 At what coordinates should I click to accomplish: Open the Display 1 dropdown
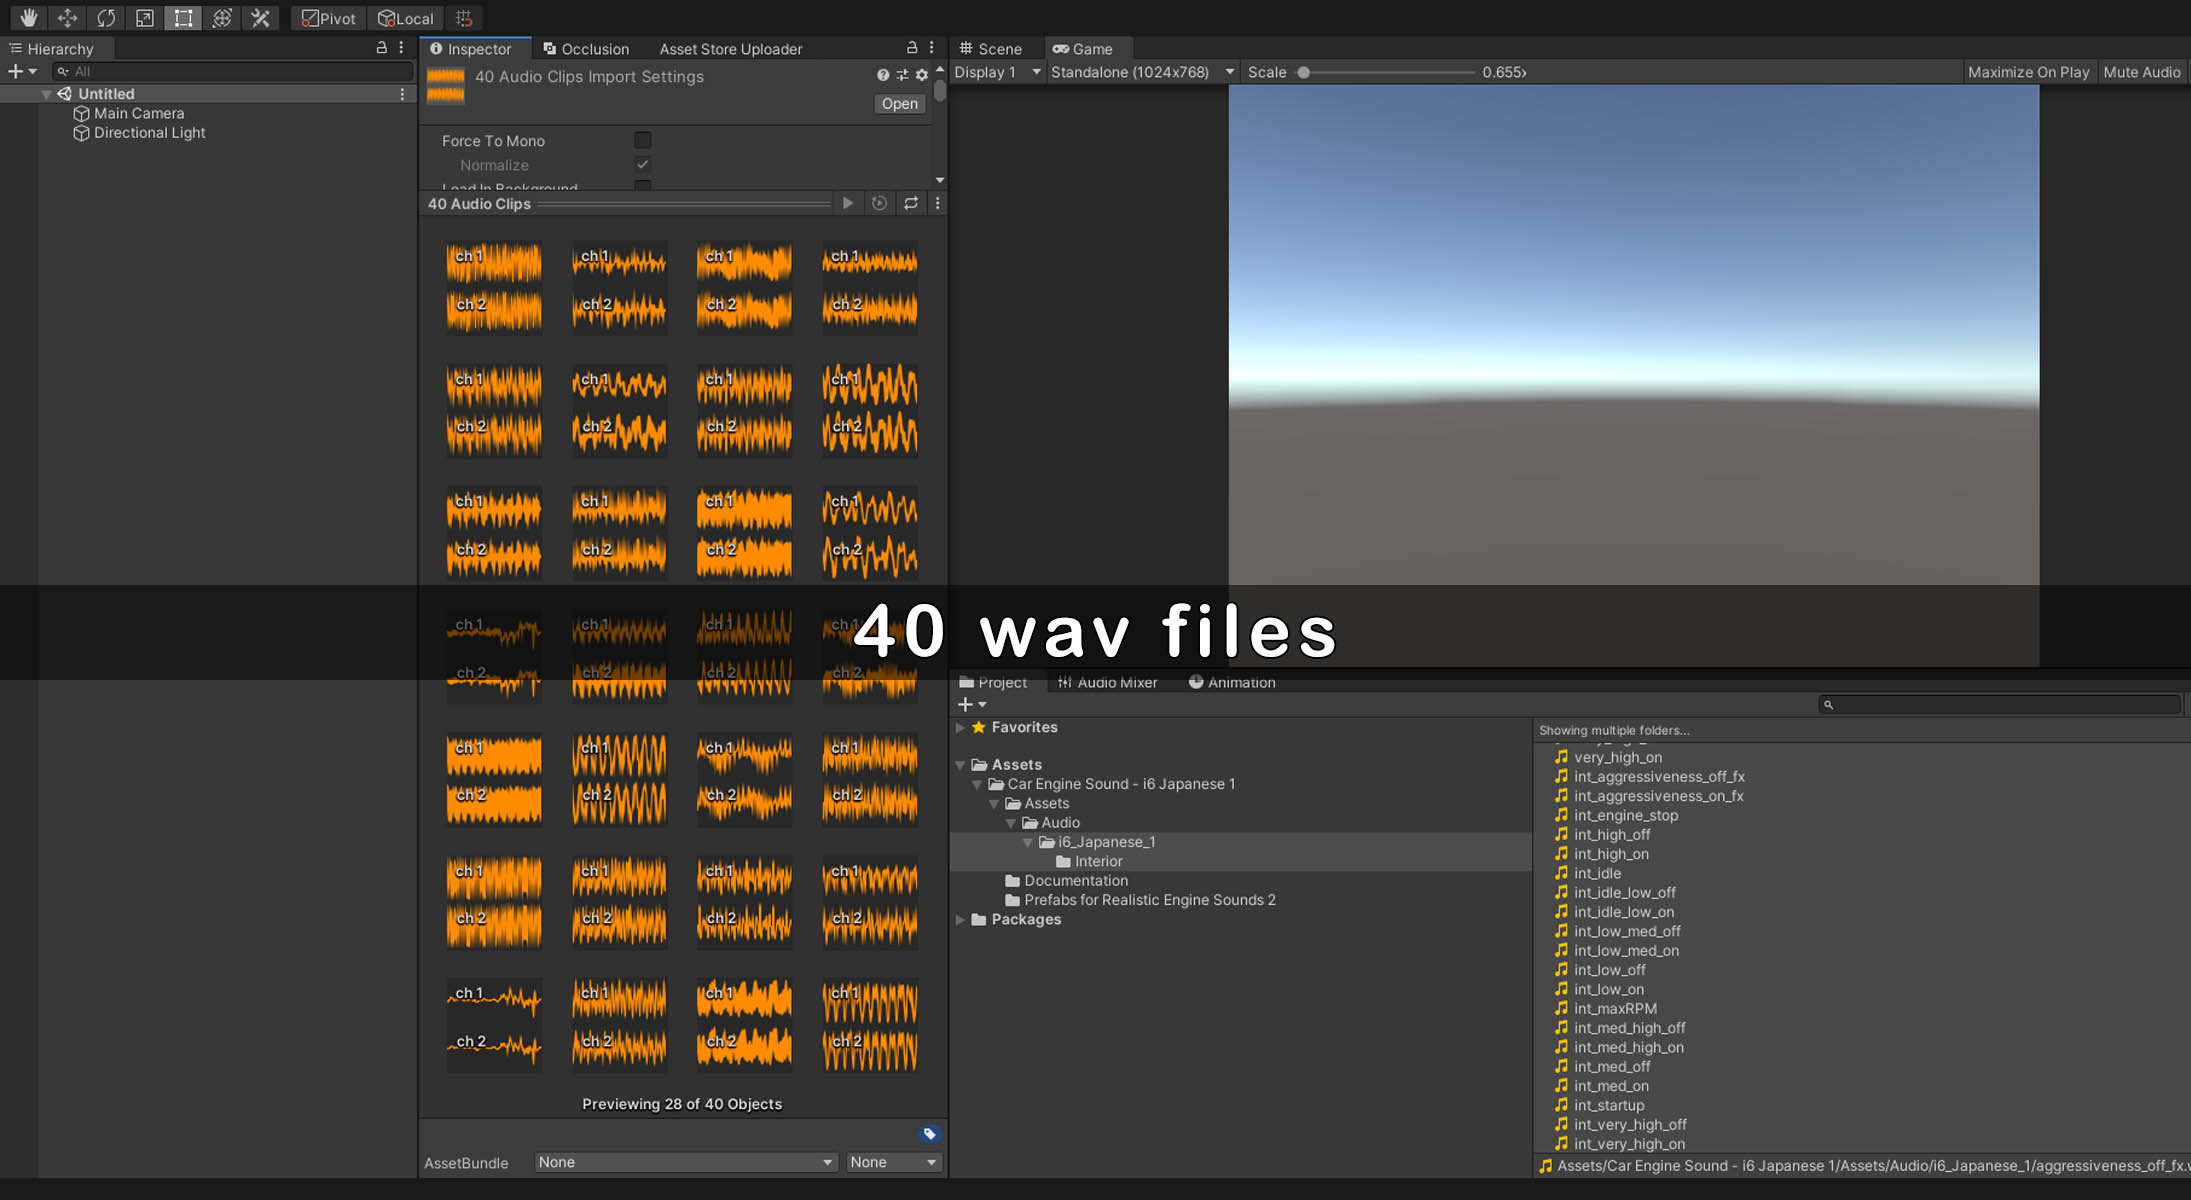pyautogui.click(x=996, y=72)
